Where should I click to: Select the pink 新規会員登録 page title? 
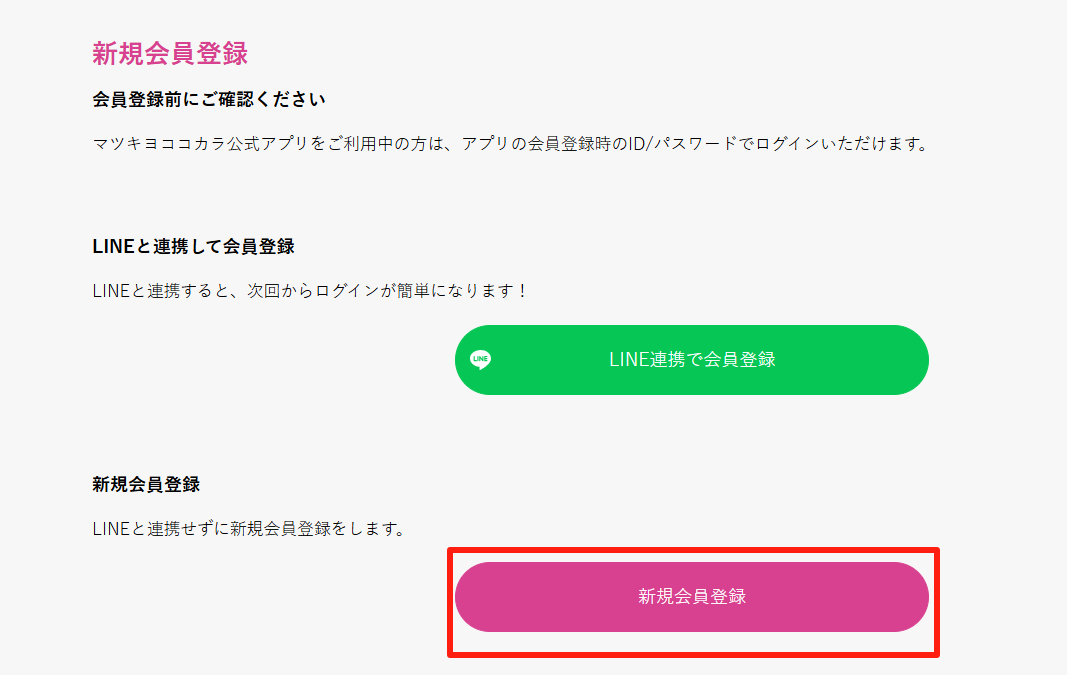pyautogui.click(x=170, y=53)
